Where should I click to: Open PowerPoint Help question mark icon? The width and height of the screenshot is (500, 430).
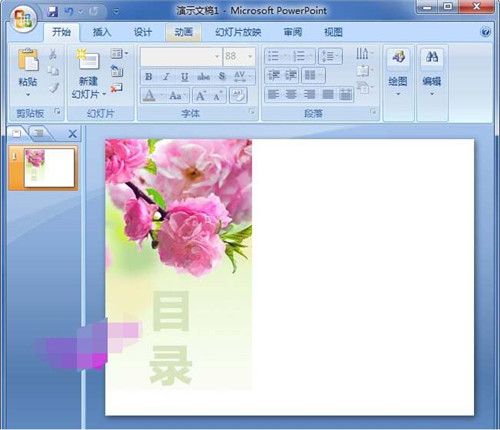tap(485, 32)
